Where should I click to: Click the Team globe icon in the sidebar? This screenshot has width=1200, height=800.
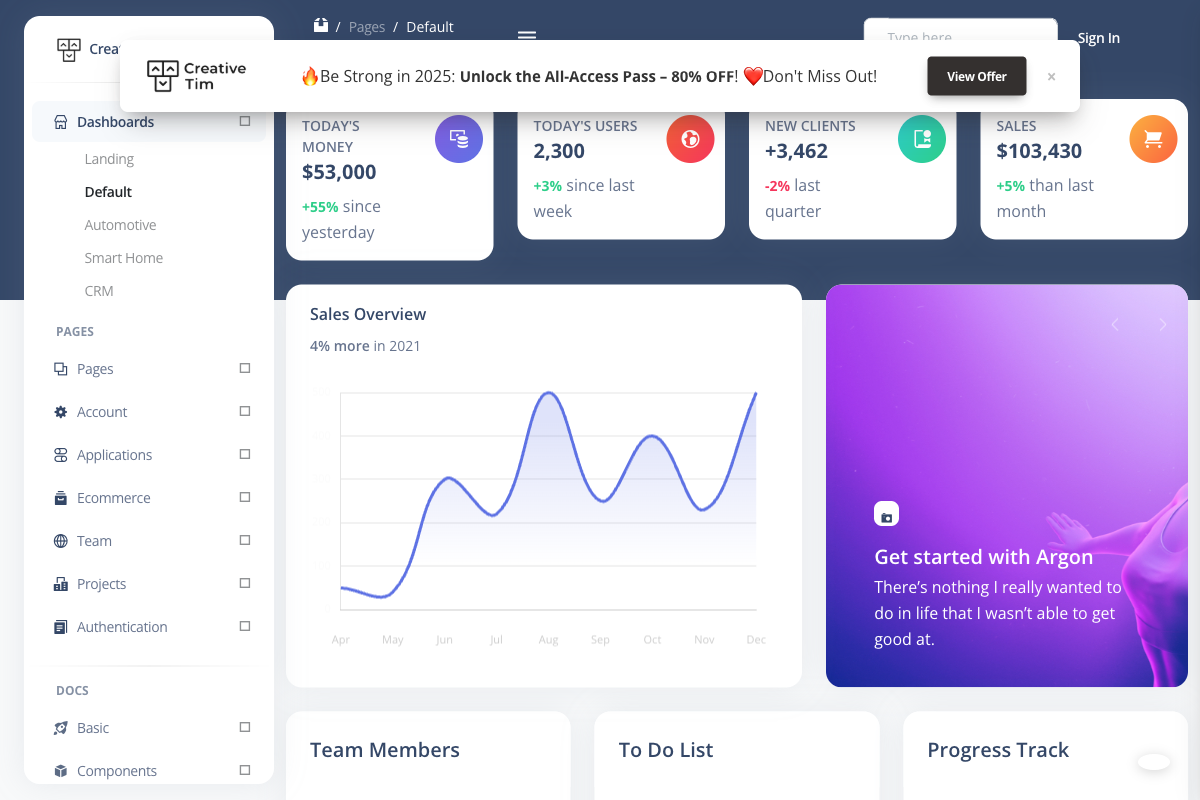59,540
